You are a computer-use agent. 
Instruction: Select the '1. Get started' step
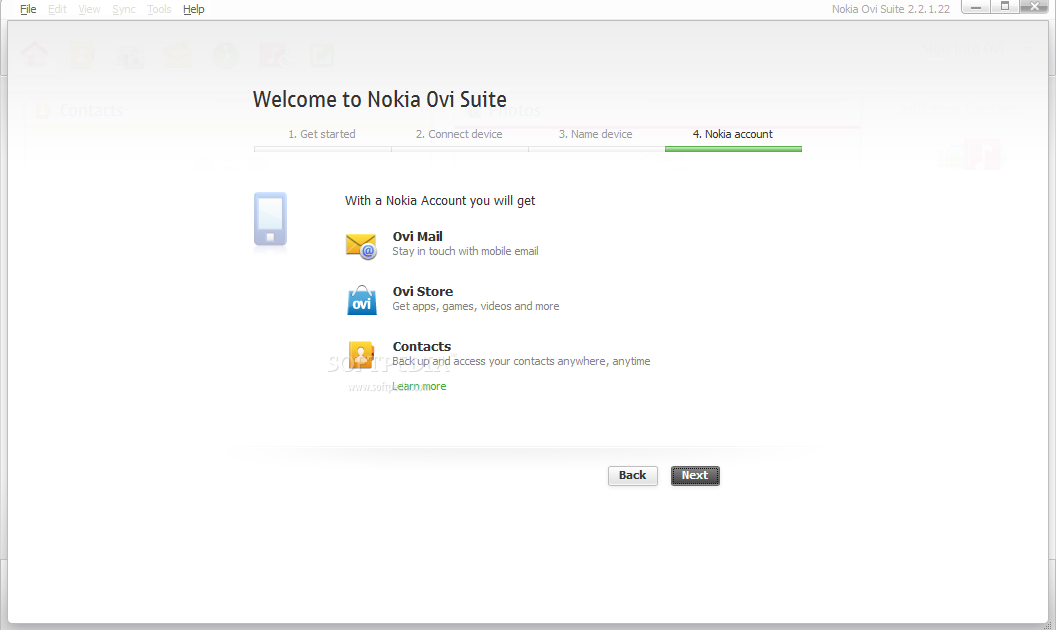322,134
